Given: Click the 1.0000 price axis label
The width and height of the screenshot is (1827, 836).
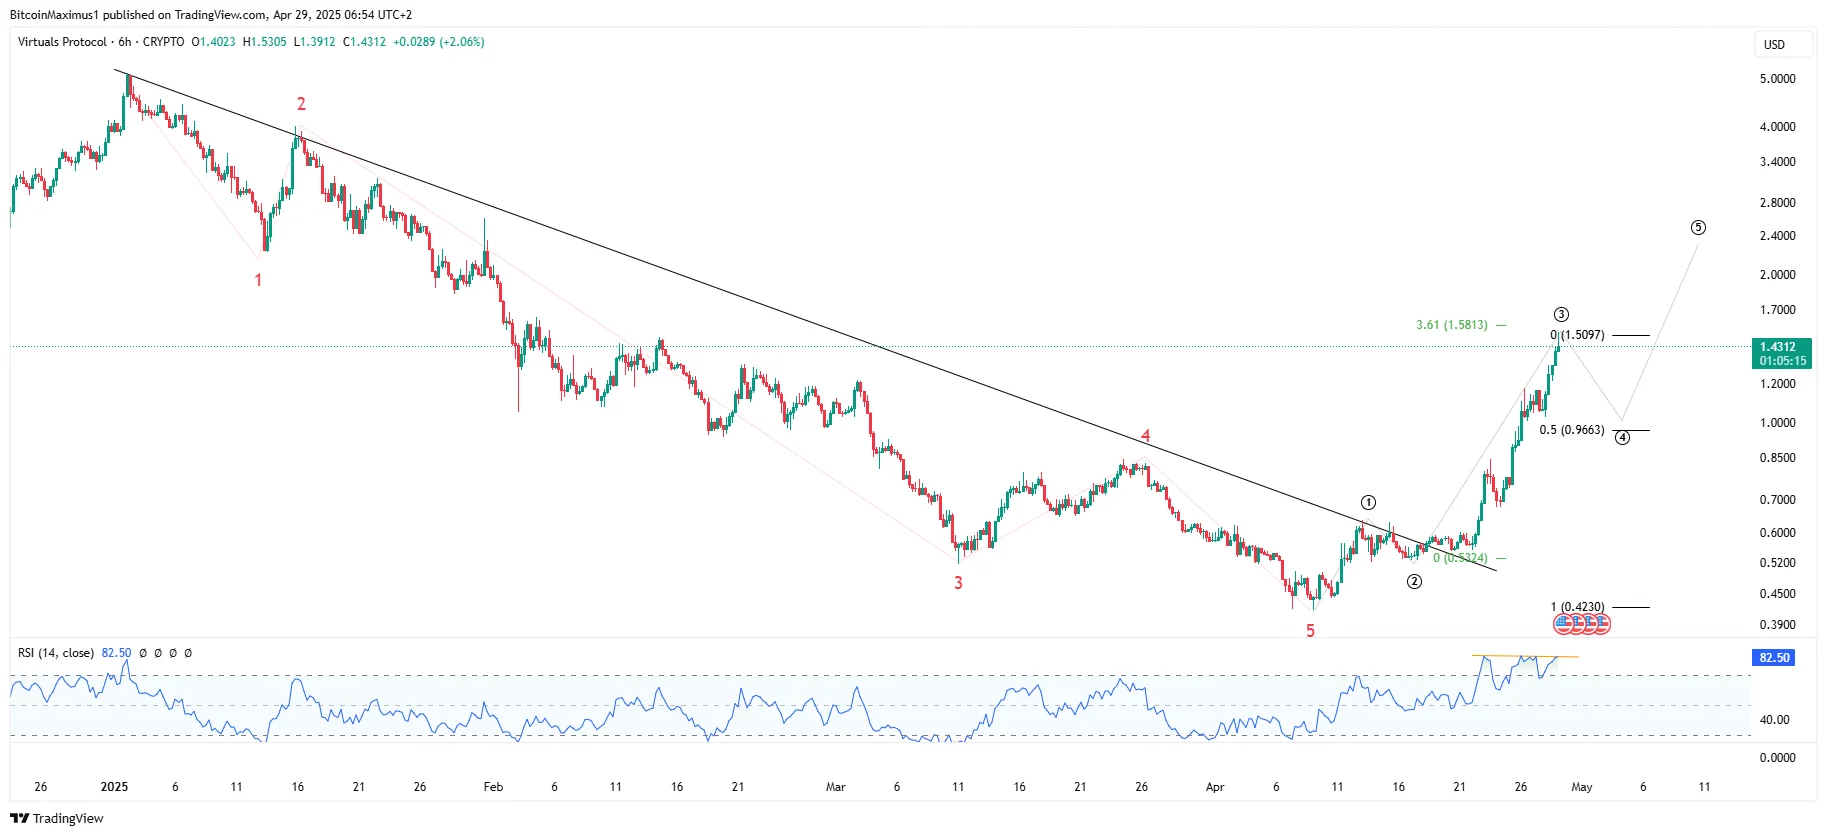Looking at the screenshot, I should (1778, 423).
